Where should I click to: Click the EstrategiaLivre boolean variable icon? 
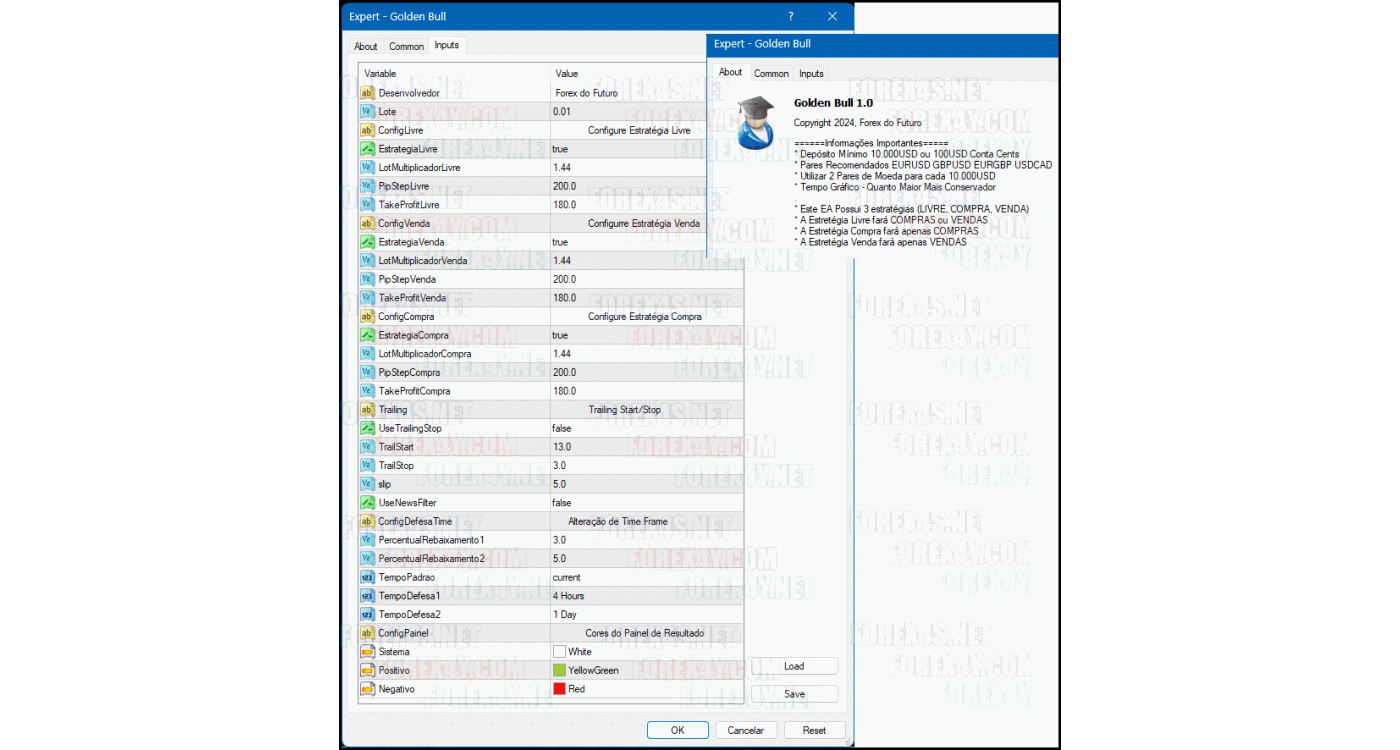coord(367,149)
